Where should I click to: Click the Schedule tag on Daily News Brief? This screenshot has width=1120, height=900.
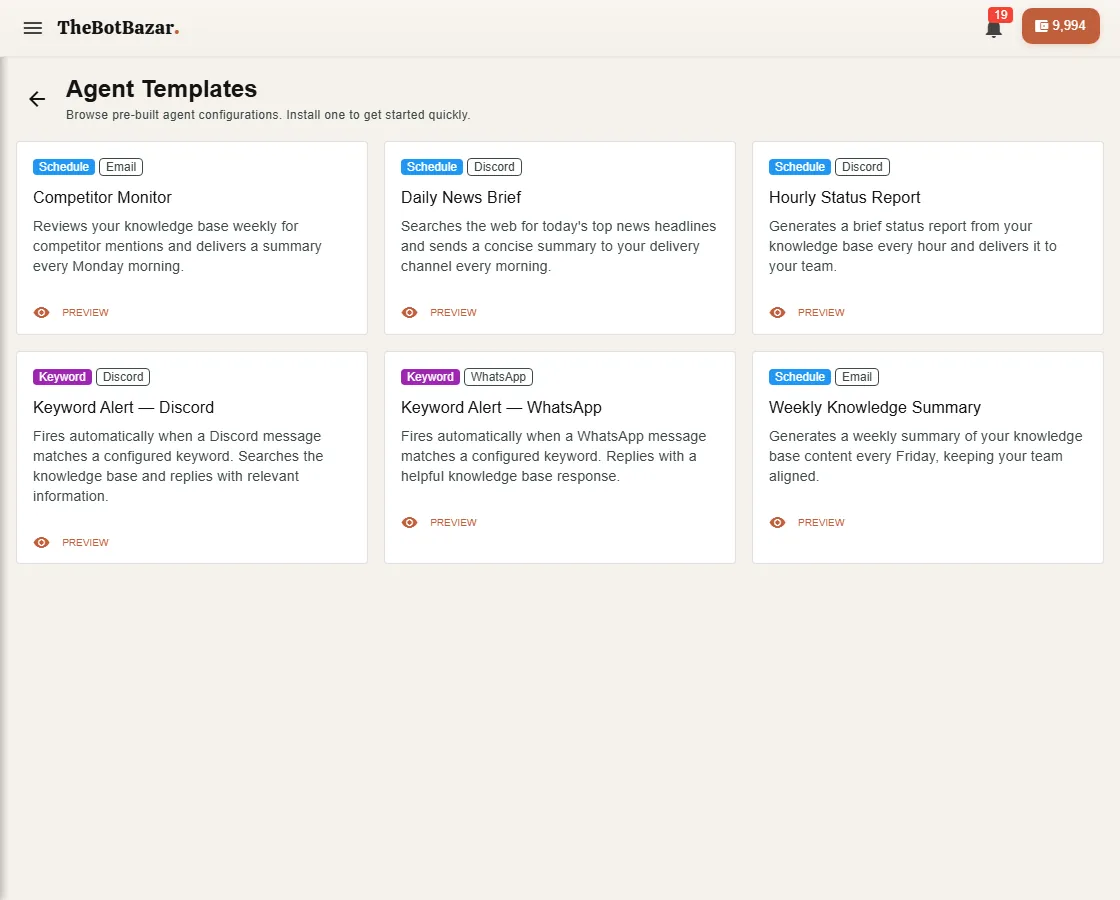pyautogui.click(x=431, y=166)
